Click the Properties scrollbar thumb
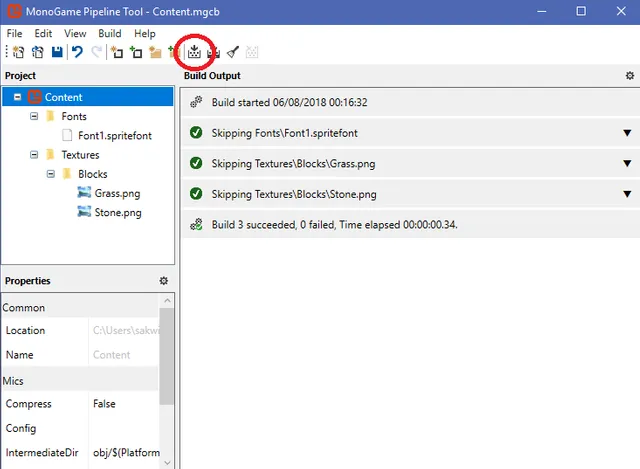Screen dimensions: 640x469 167,356
